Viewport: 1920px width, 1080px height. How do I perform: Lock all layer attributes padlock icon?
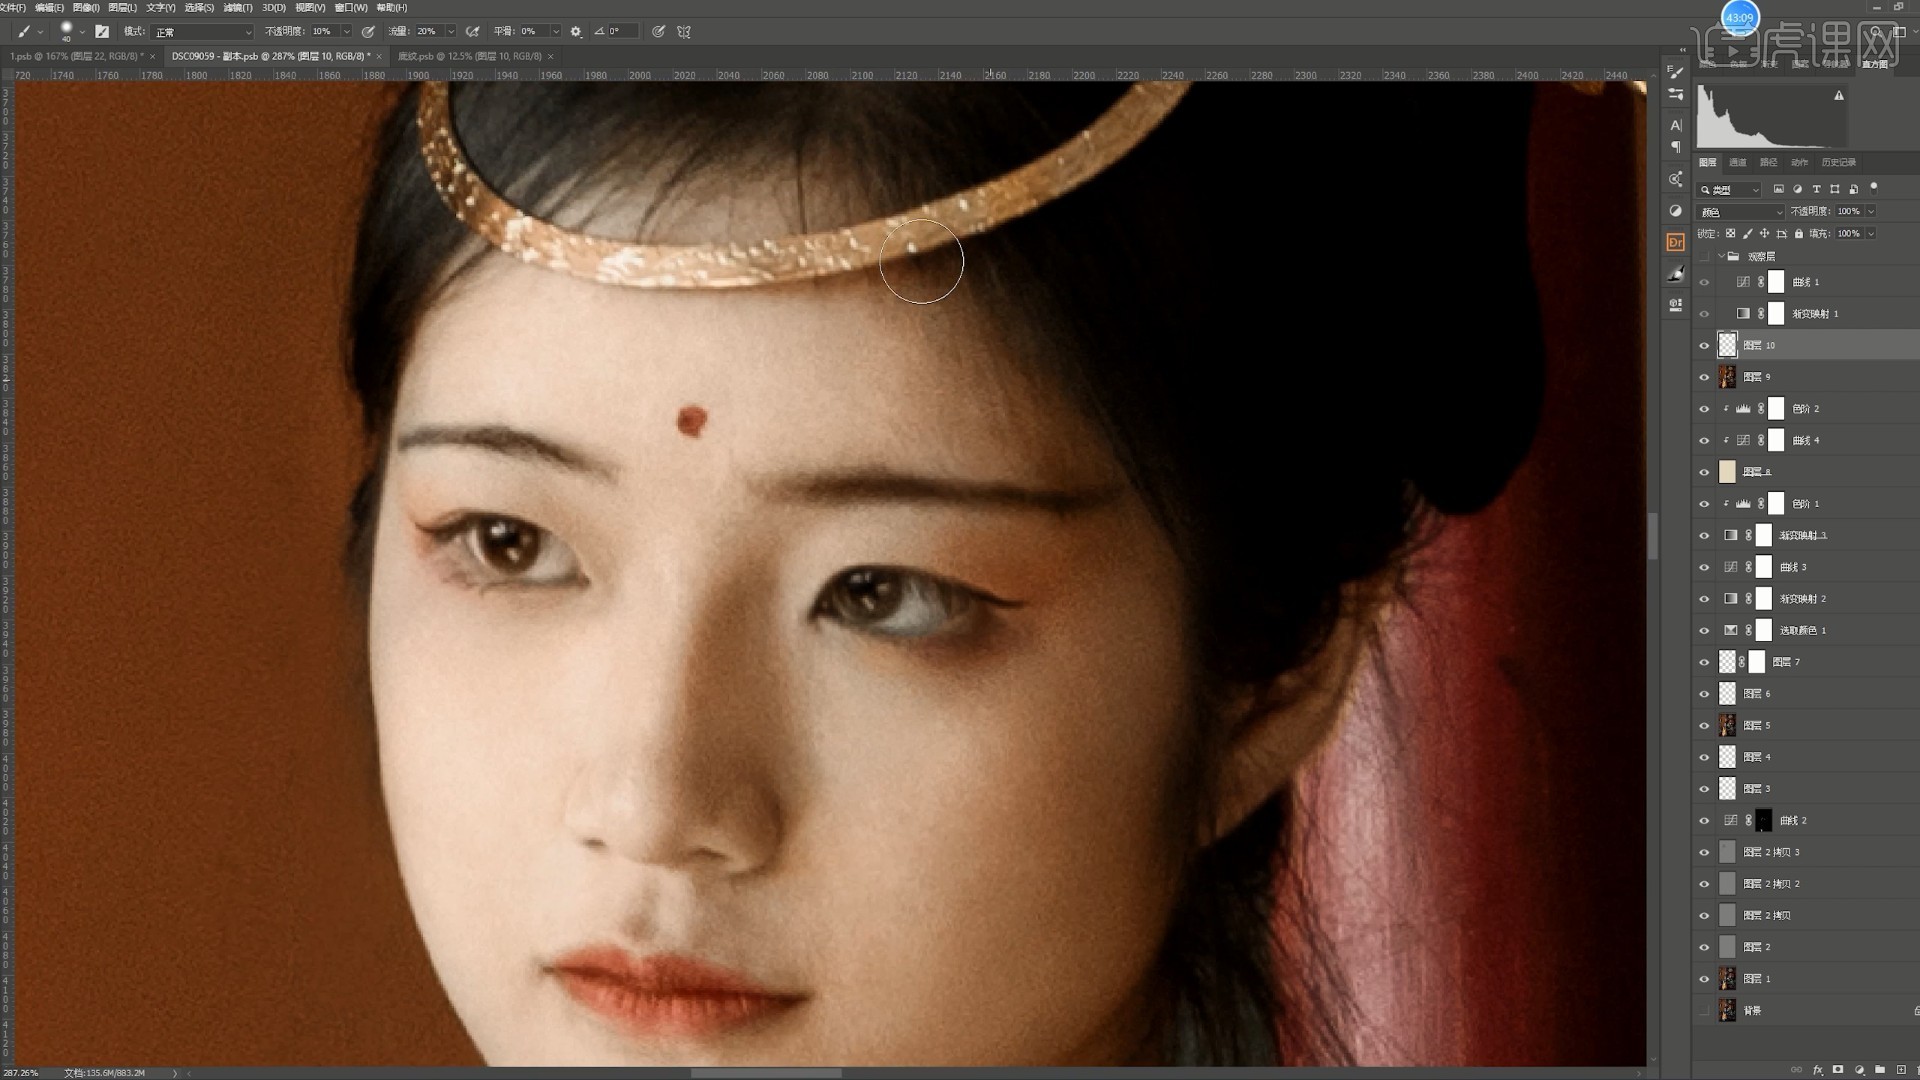click(x=1799, y=234)
